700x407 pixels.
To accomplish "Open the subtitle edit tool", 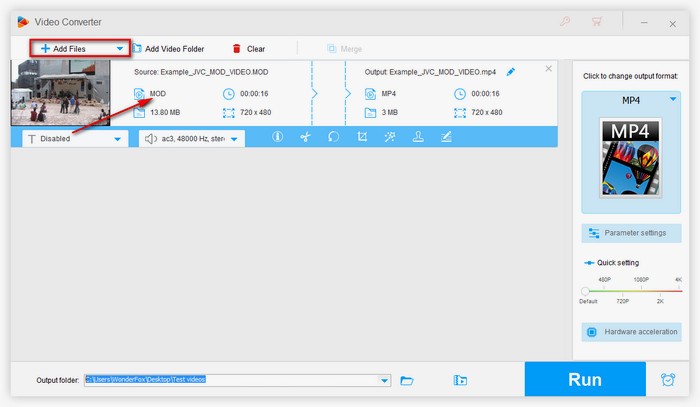I will tap(446, 137).
